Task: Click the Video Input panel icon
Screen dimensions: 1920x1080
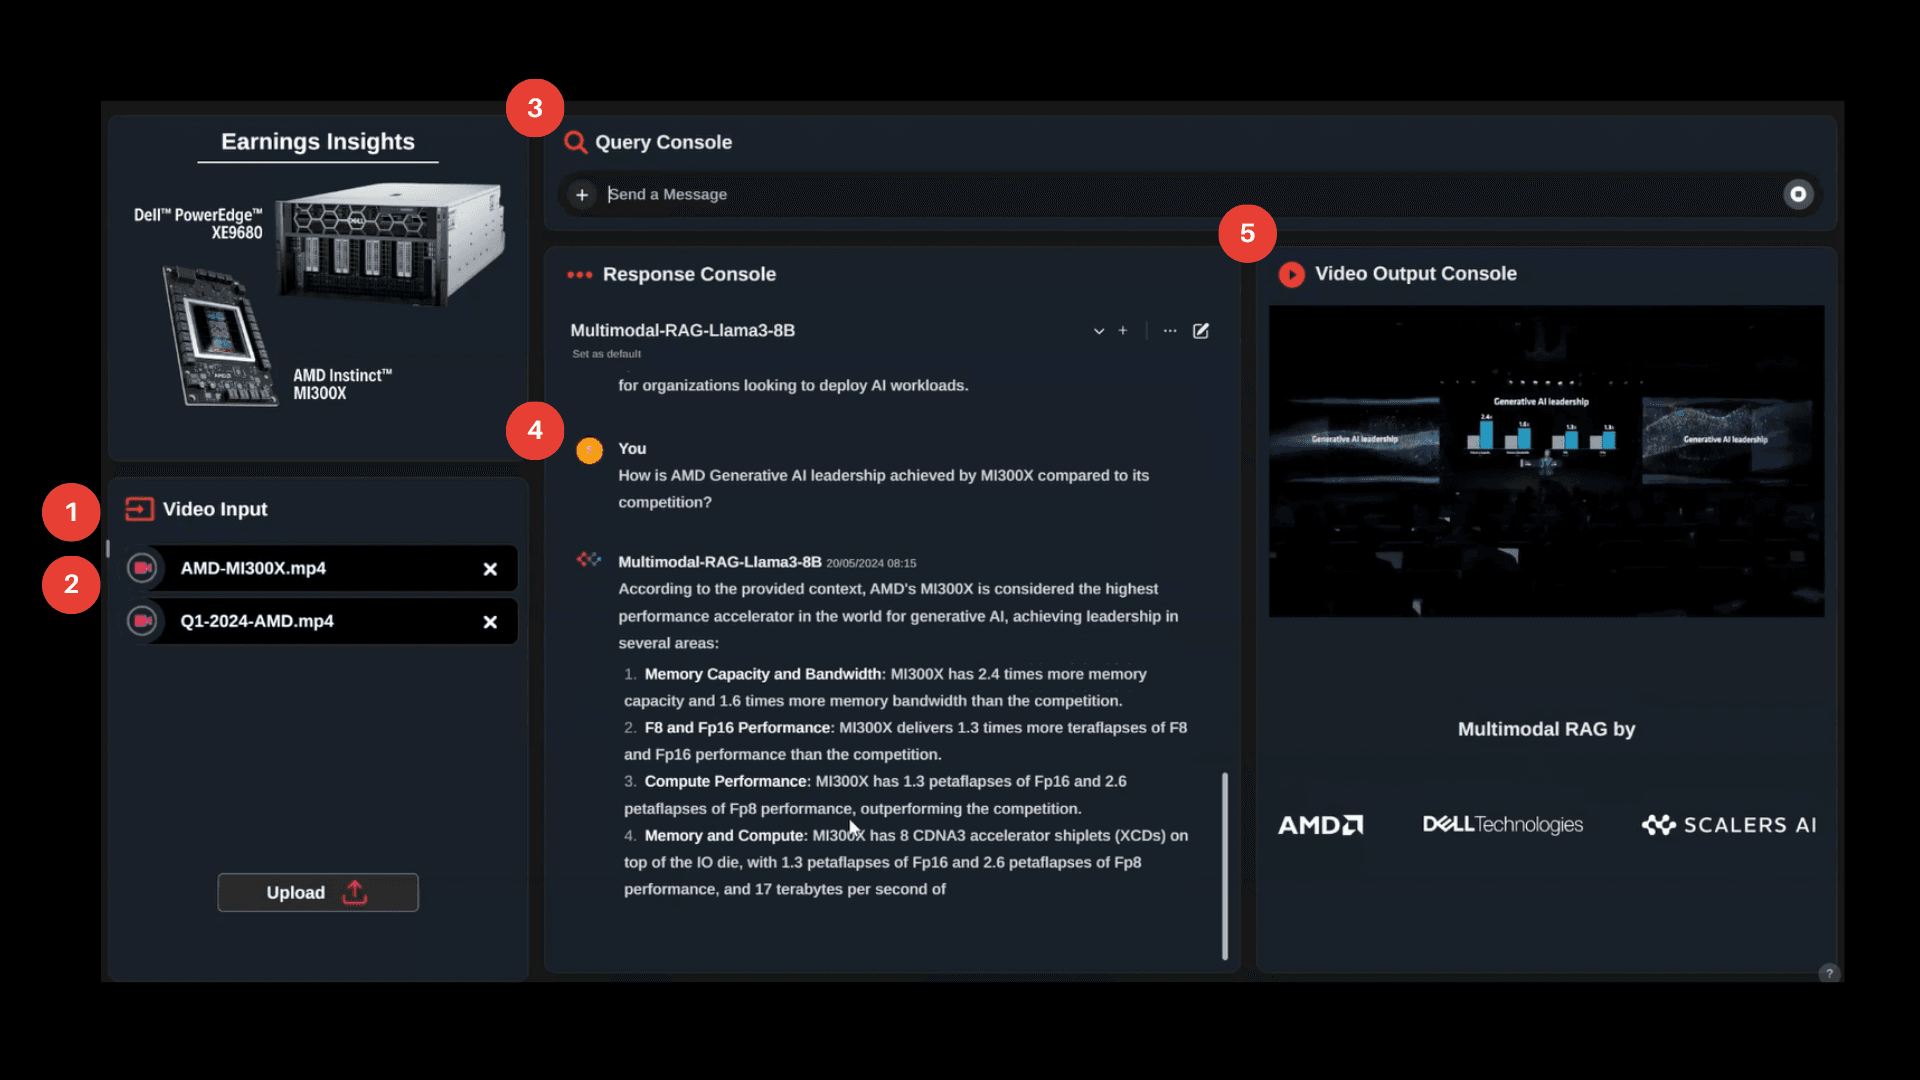Action: [139, 509]
